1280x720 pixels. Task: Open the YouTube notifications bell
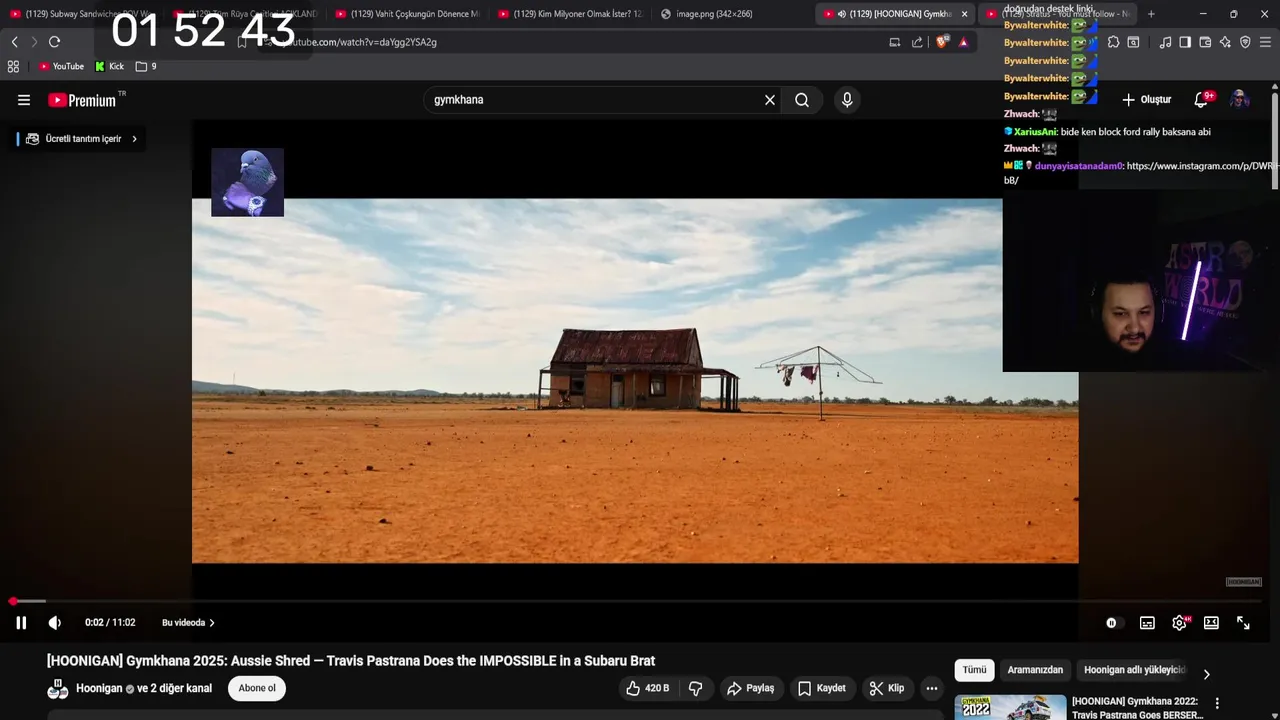[1202, 100]
